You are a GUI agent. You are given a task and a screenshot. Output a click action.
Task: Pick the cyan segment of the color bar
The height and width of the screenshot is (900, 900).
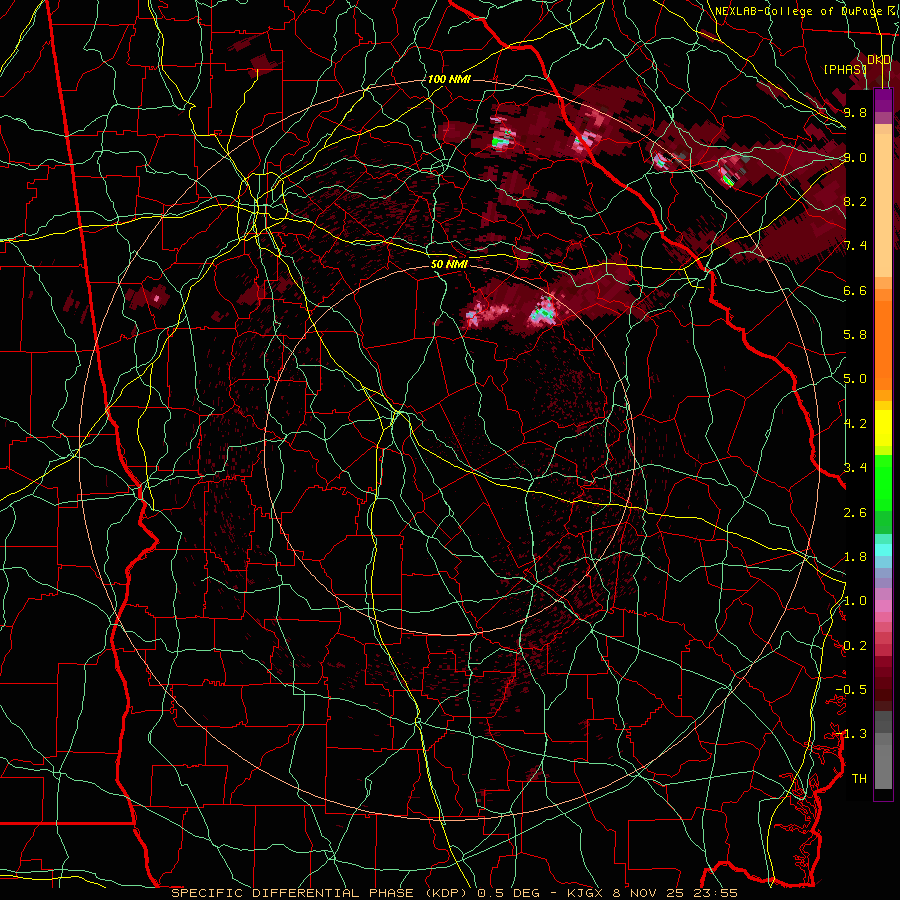[883, 550]
